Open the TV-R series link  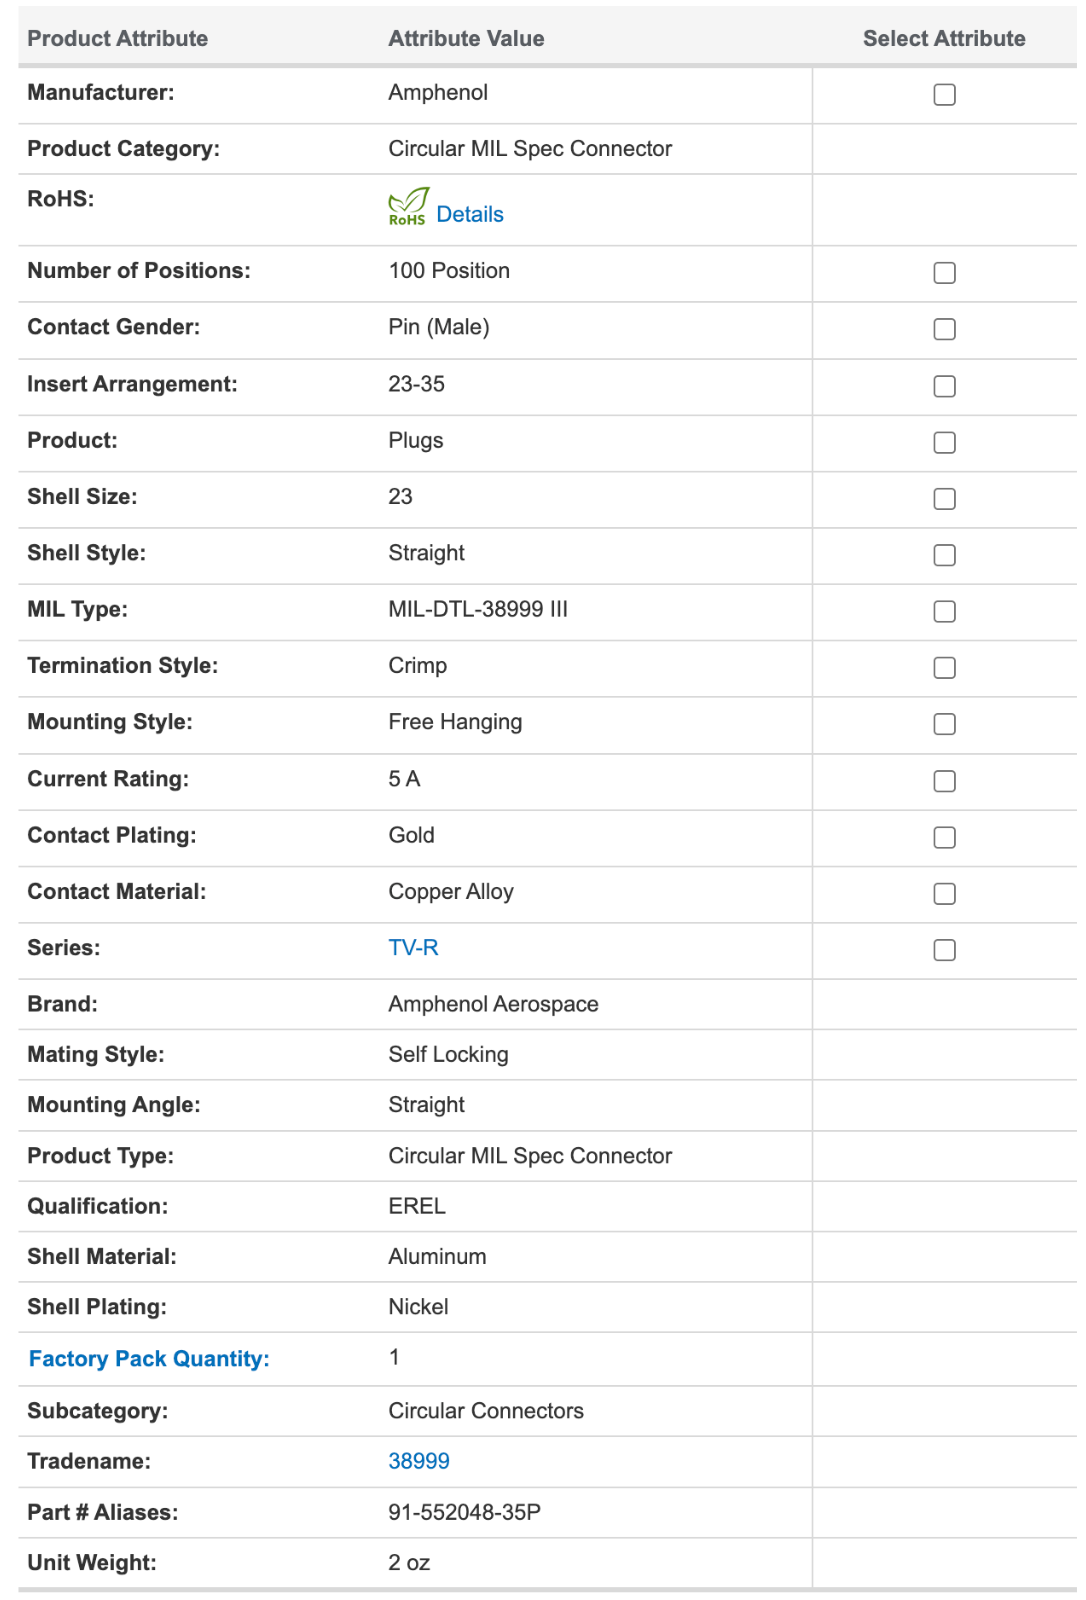(x=413, y=948)
